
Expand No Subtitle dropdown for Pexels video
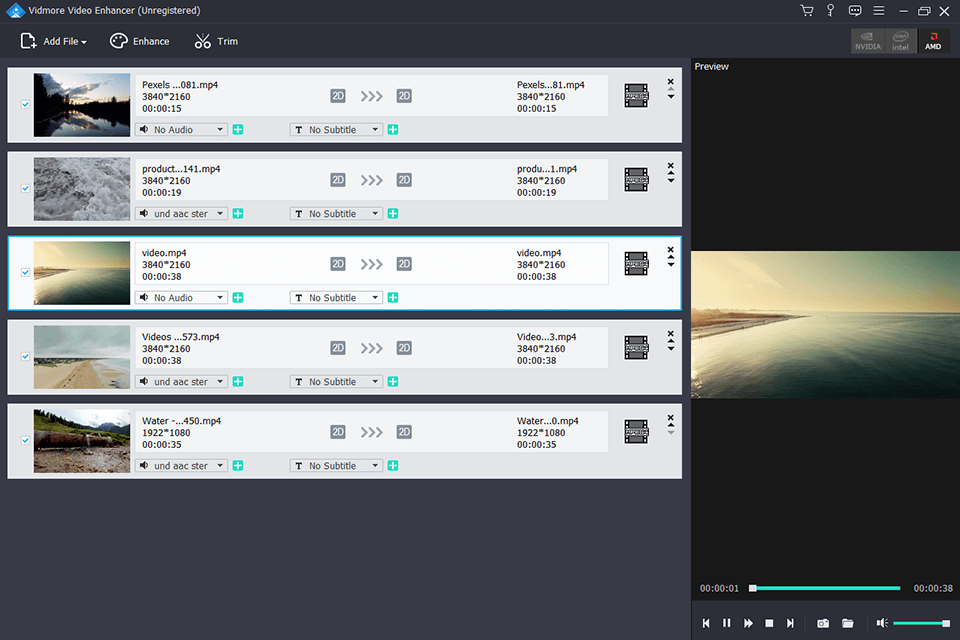pos(336,130)
